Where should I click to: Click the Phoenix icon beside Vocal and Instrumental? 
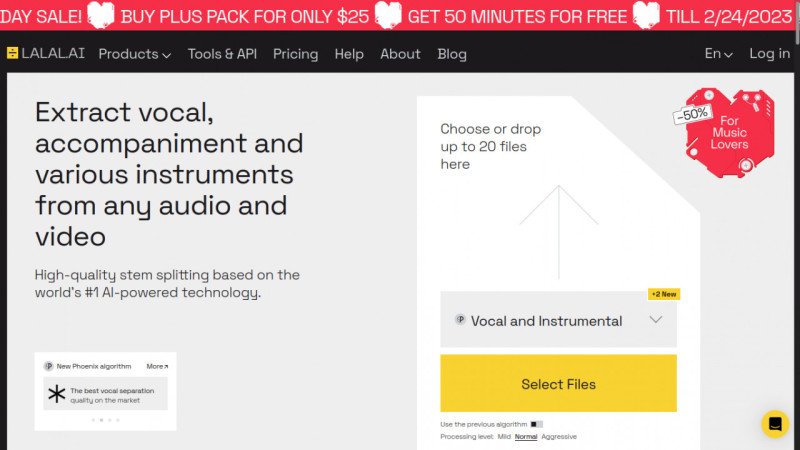click(x=460, y=321)
